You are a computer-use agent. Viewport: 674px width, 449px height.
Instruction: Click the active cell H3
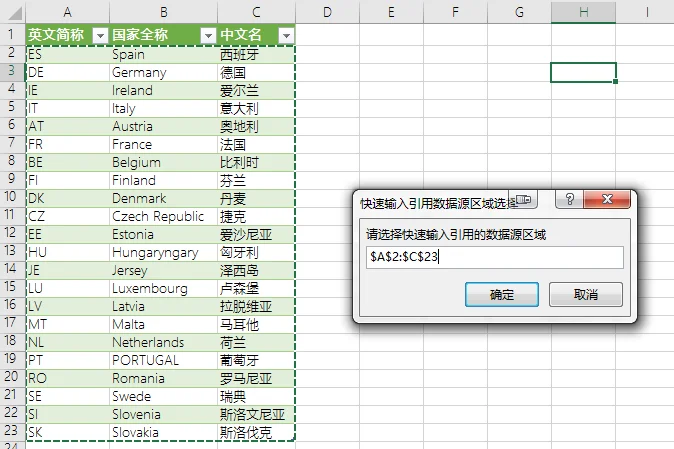pyautogui.click(x=583, y=72)
